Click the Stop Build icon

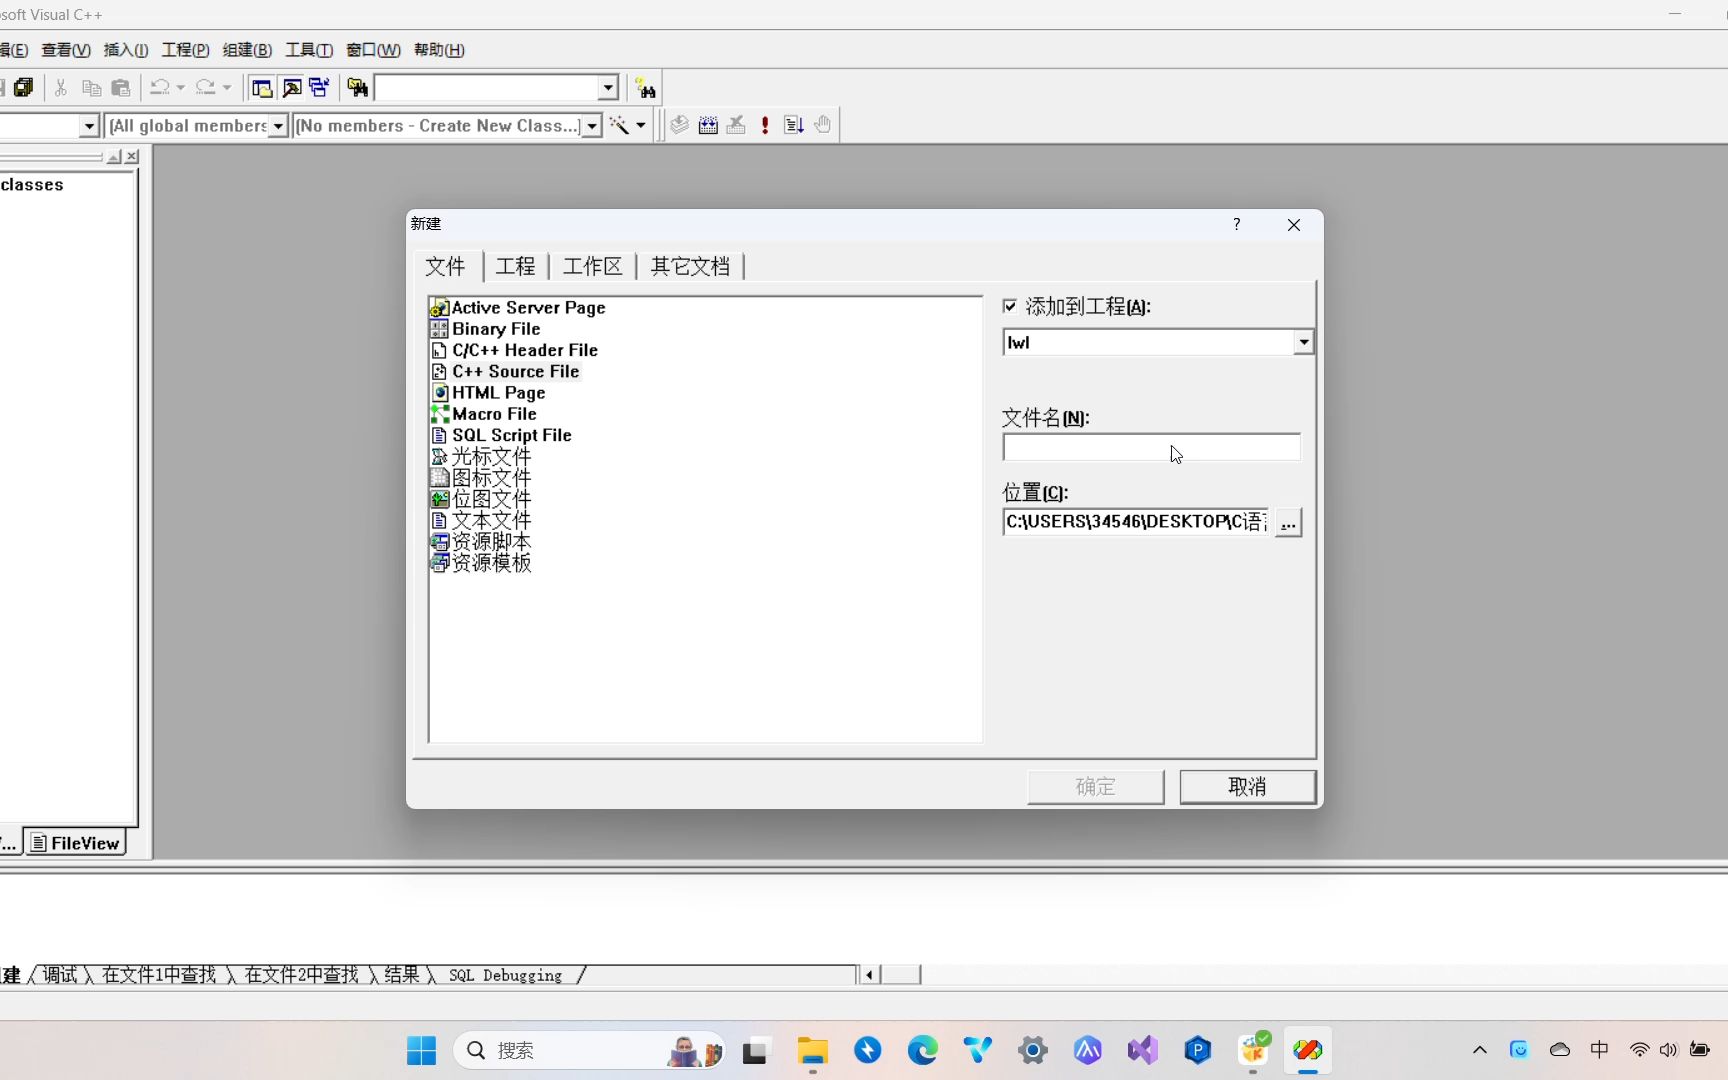(x=737, y=125)
